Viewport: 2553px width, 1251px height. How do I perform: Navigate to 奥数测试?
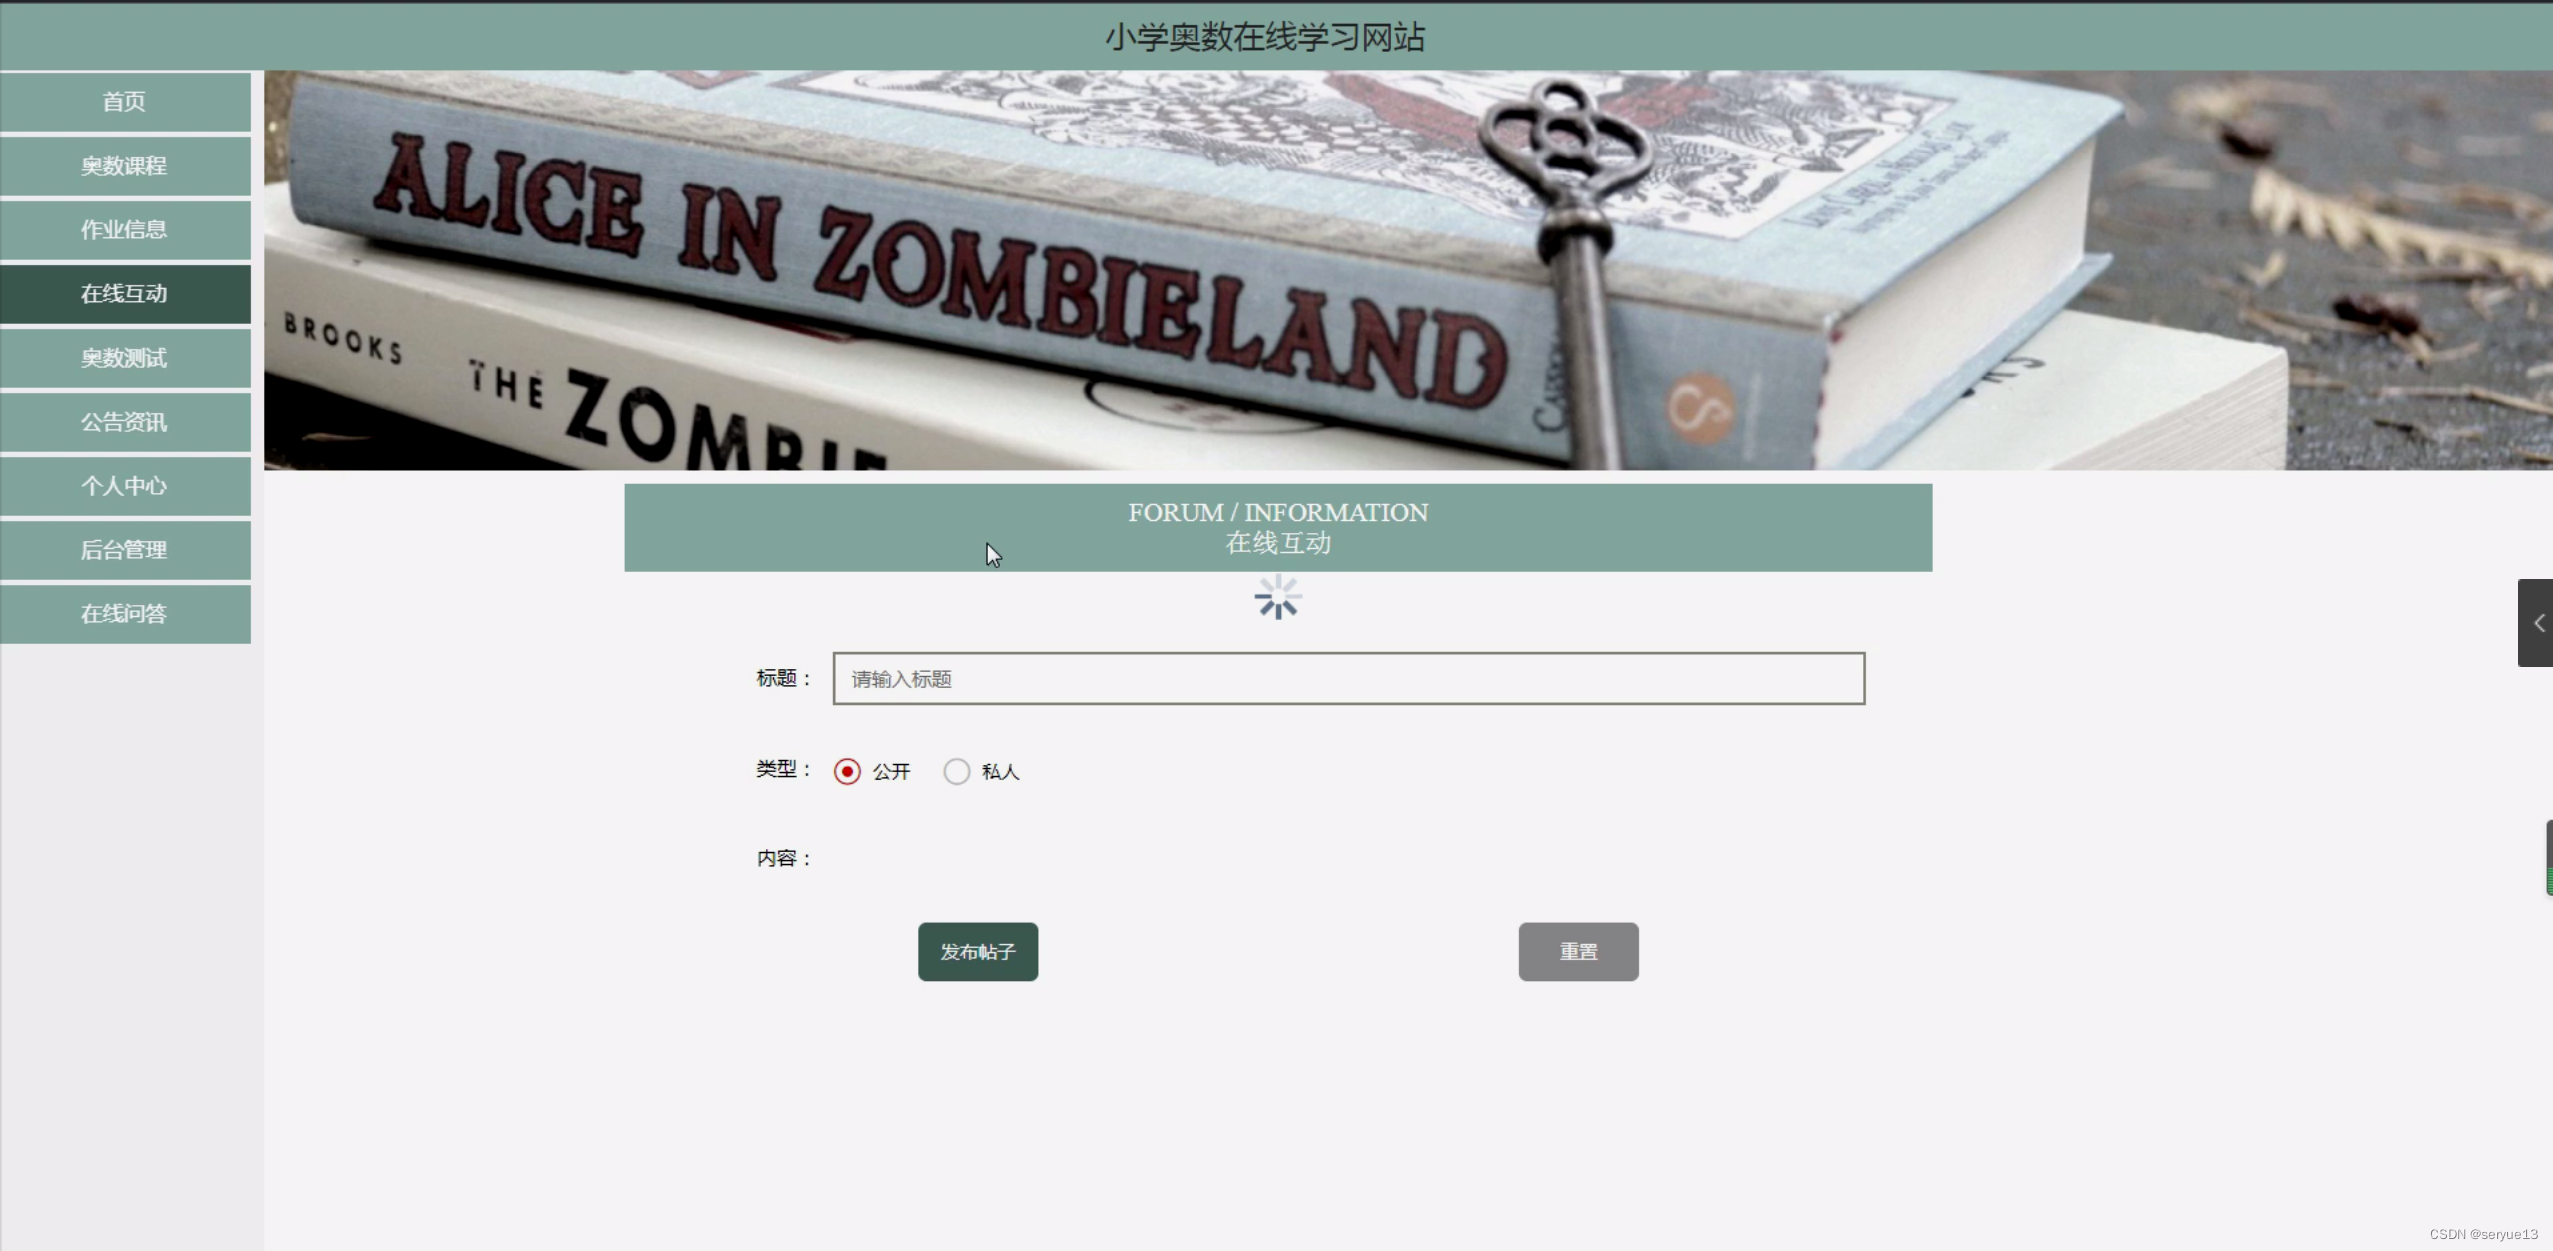(125, 358)
